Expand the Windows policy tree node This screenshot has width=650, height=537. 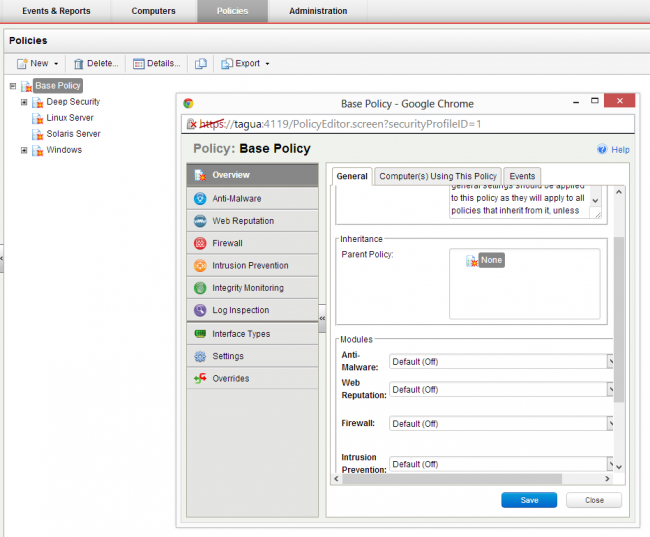(x=24, y=150)
